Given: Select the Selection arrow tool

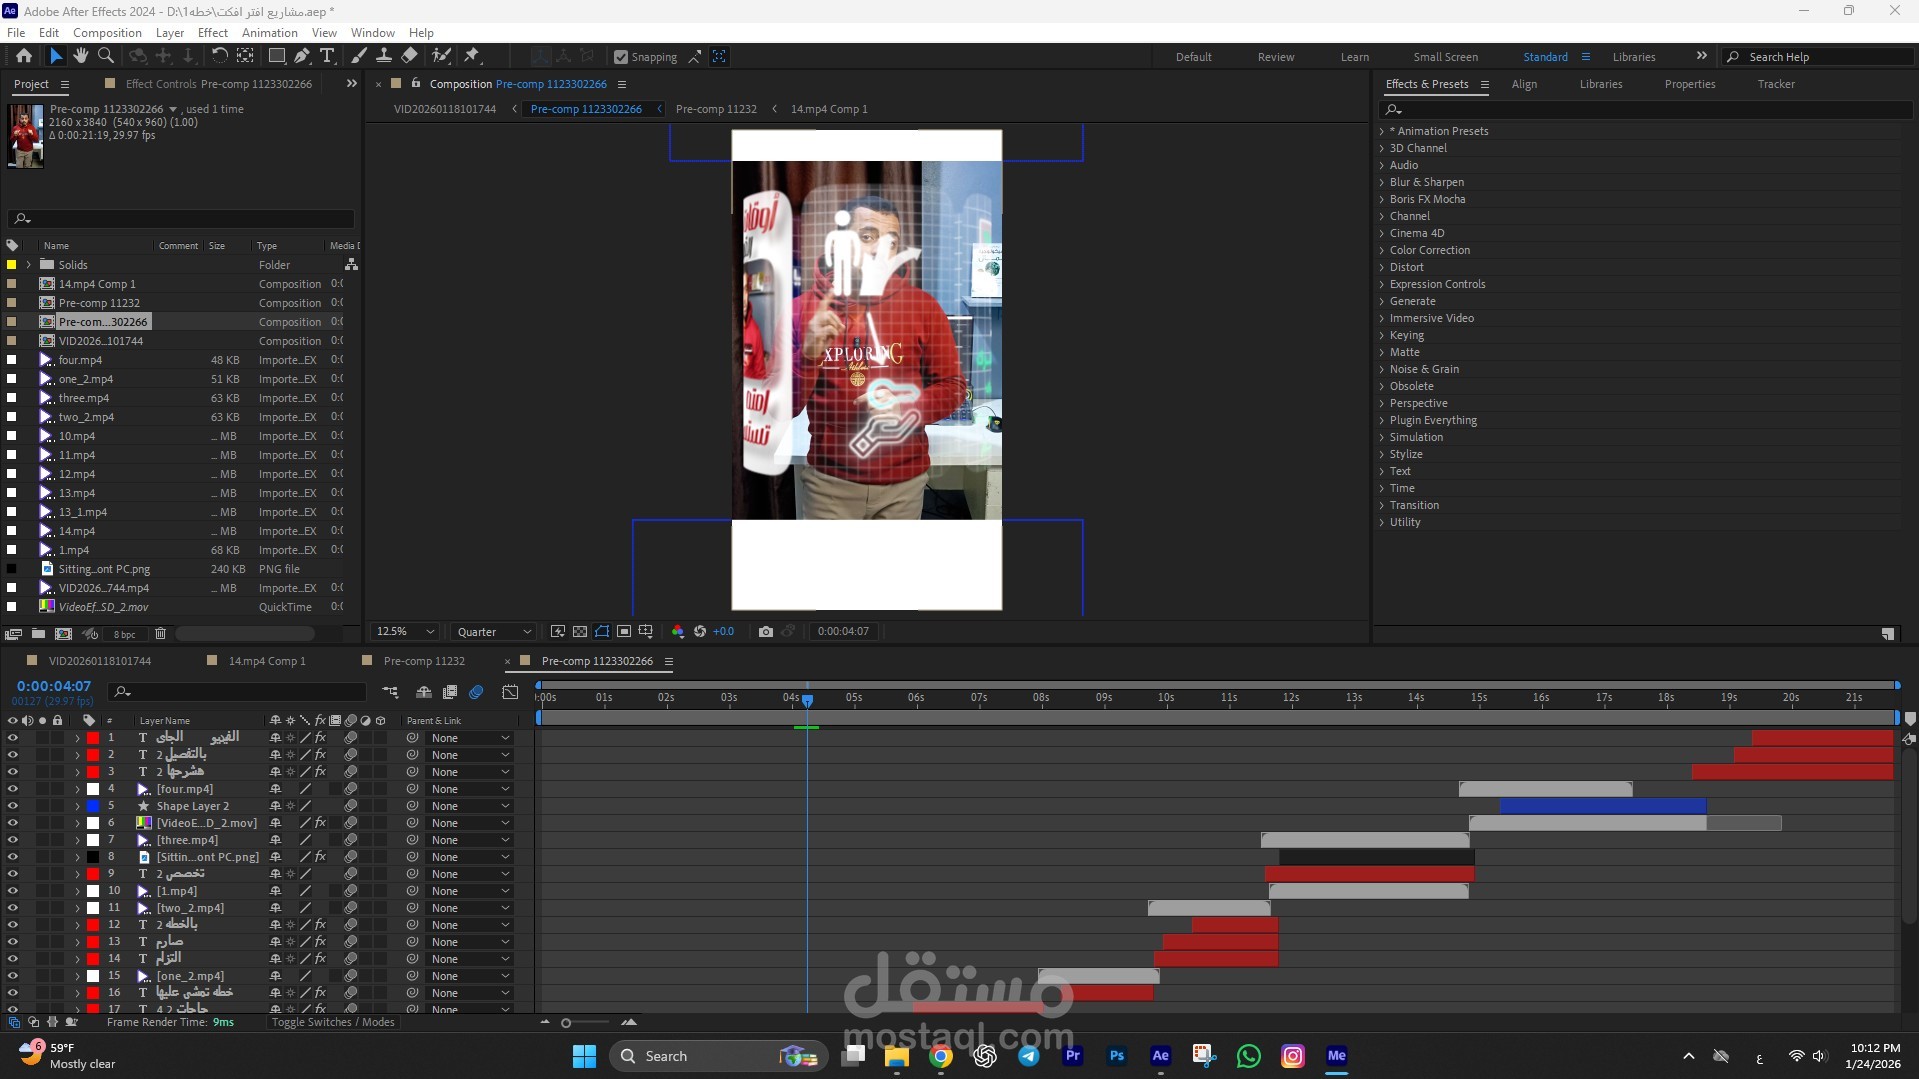Looking at the screenshot, I should point(56,56).
